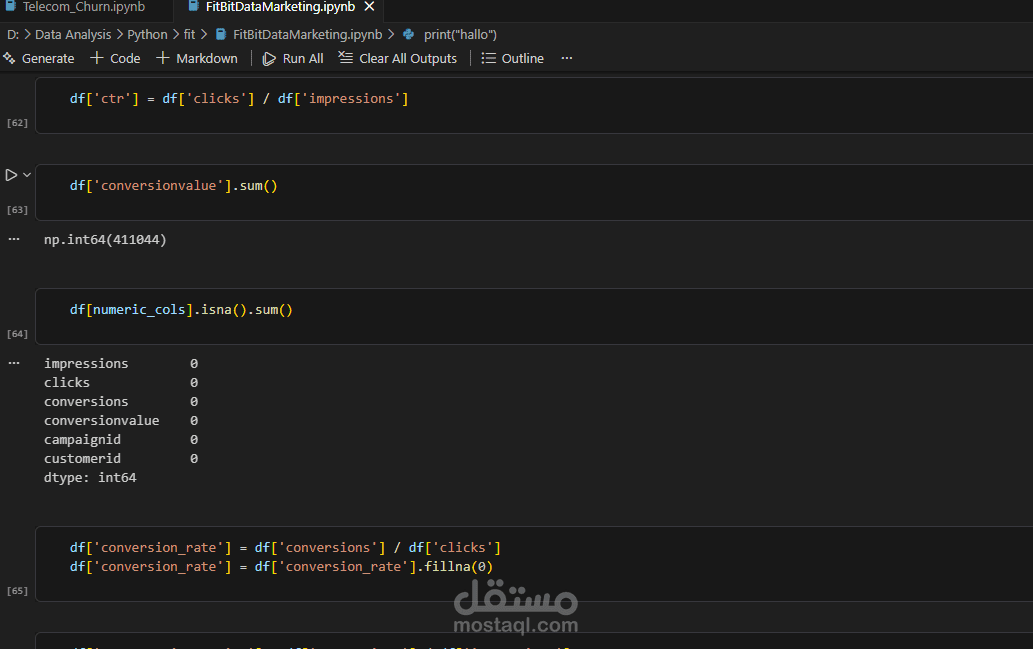Click the Outline list icon
This screenshot has width=1033, height=649.
[488, 58]
